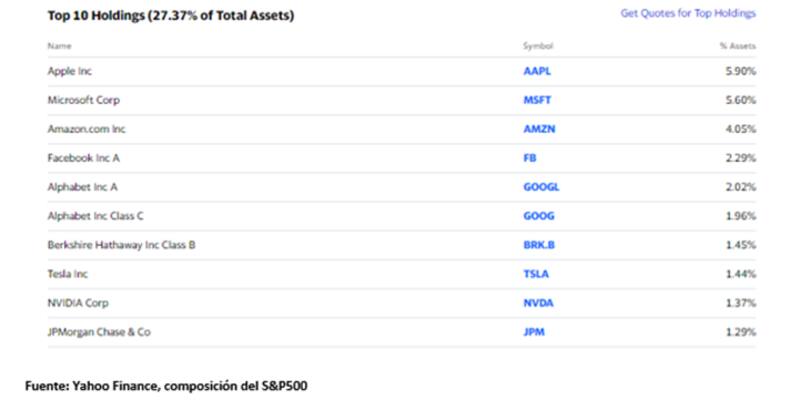The width and height of the screenshot is (800, 410).
Task: Click the Name column header
Action: pos(59,47)
